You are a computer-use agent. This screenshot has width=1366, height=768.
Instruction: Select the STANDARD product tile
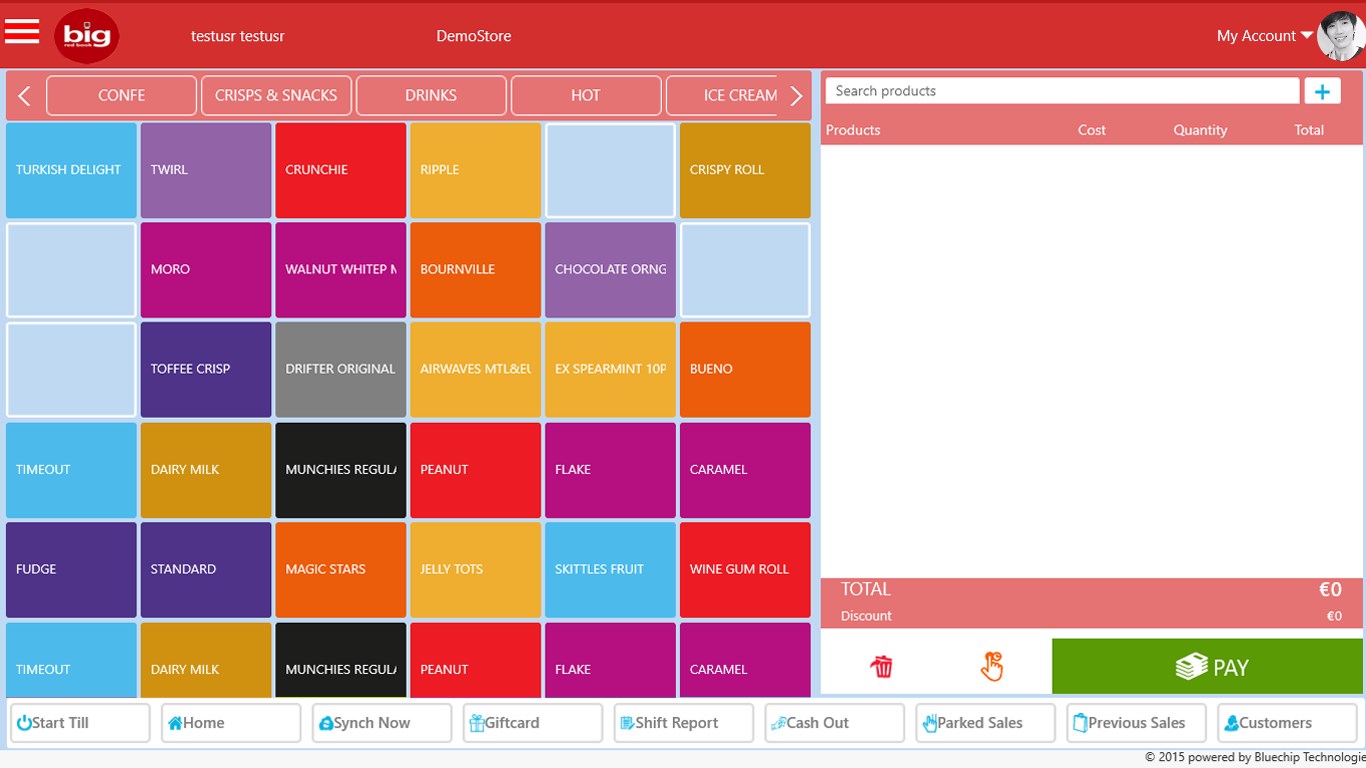(206, 570)
